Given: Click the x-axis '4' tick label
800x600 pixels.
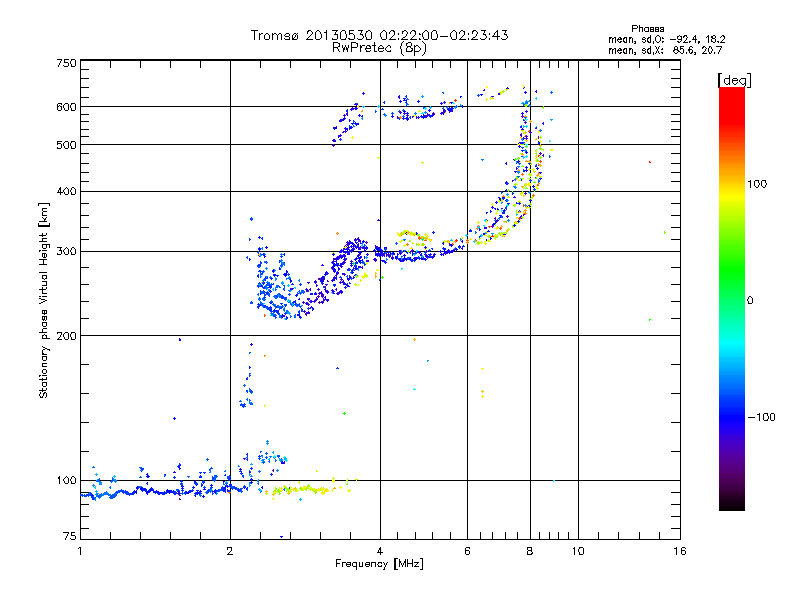Looking at the screenshot, I should pyautogui.click(x=380, y=551).
